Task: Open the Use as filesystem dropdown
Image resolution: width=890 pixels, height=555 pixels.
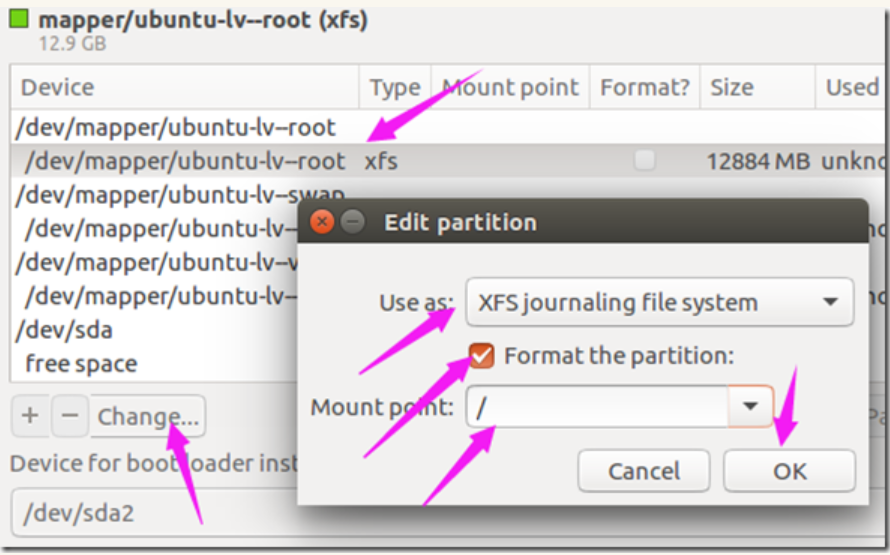Action: pos(660,302)
